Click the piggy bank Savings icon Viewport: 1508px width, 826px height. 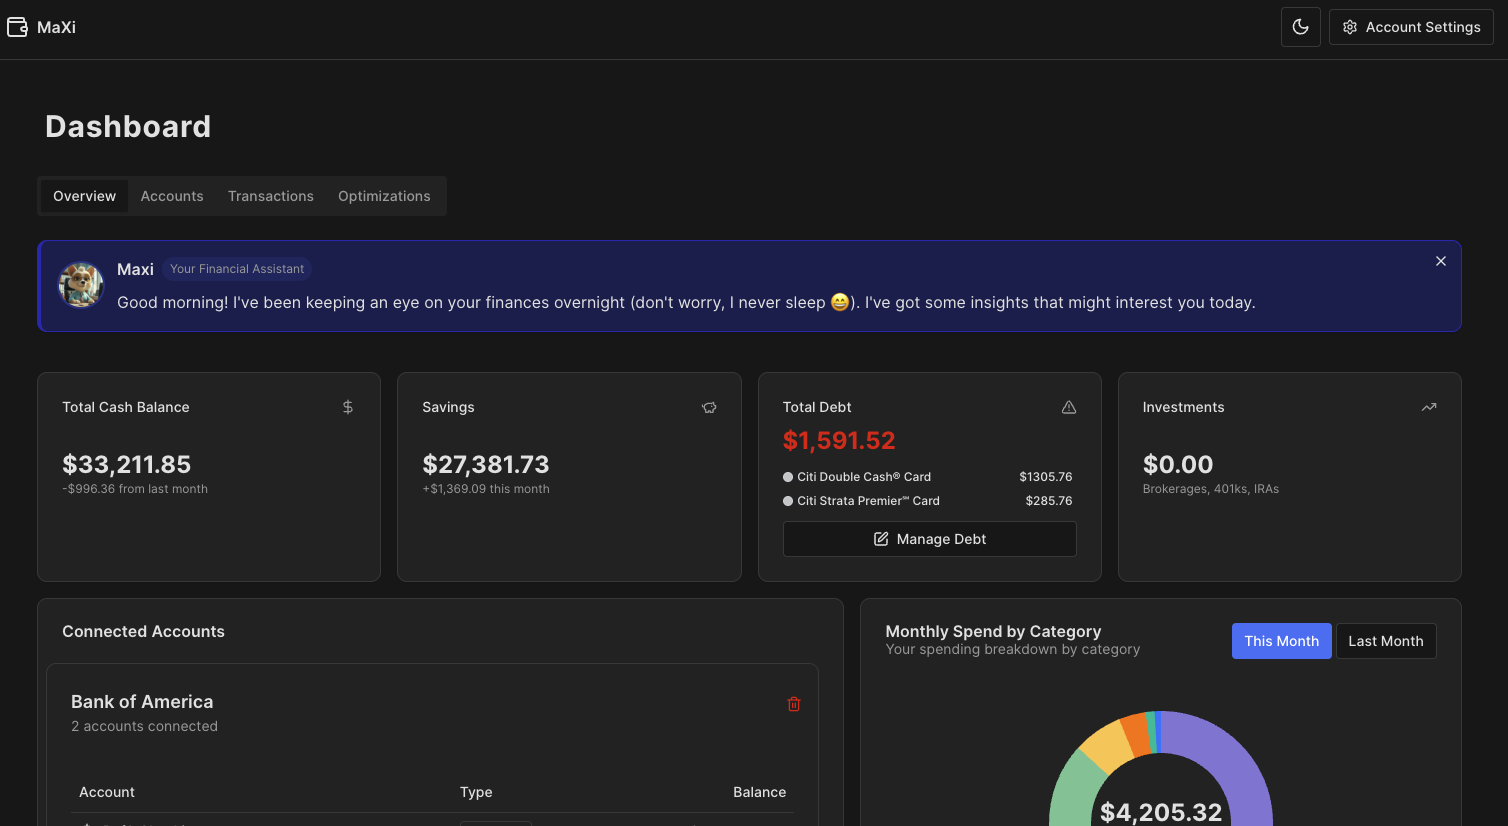pos(709,407)
